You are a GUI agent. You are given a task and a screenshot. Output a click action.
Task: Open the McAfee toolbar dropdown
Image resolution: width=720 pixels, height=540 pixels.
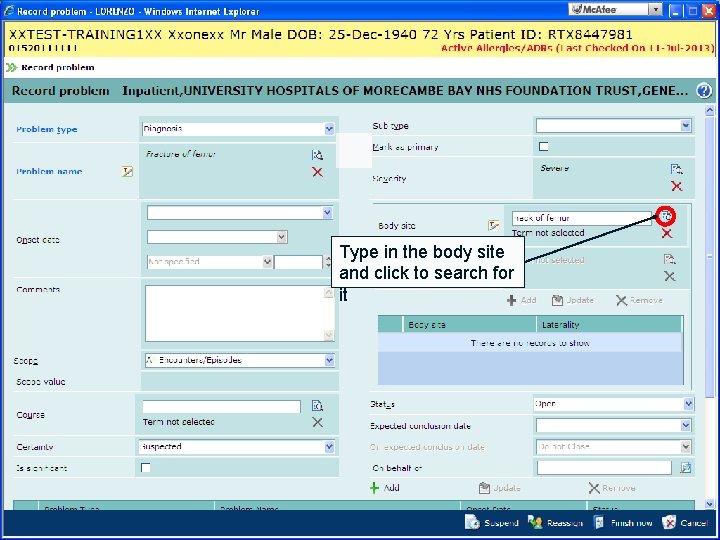tap(656, 9)
